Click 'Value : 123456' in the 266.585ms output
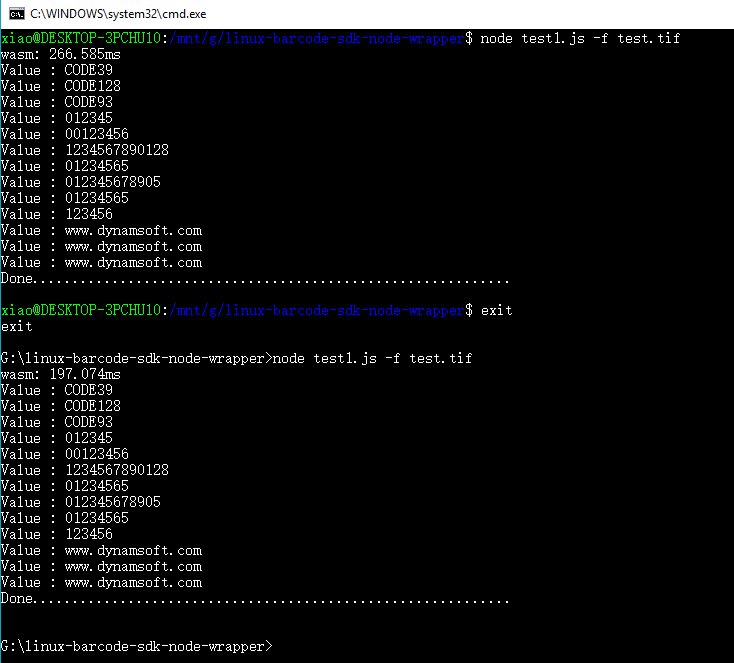The height and width of the screenshot is (663, 734). point(56,214)
